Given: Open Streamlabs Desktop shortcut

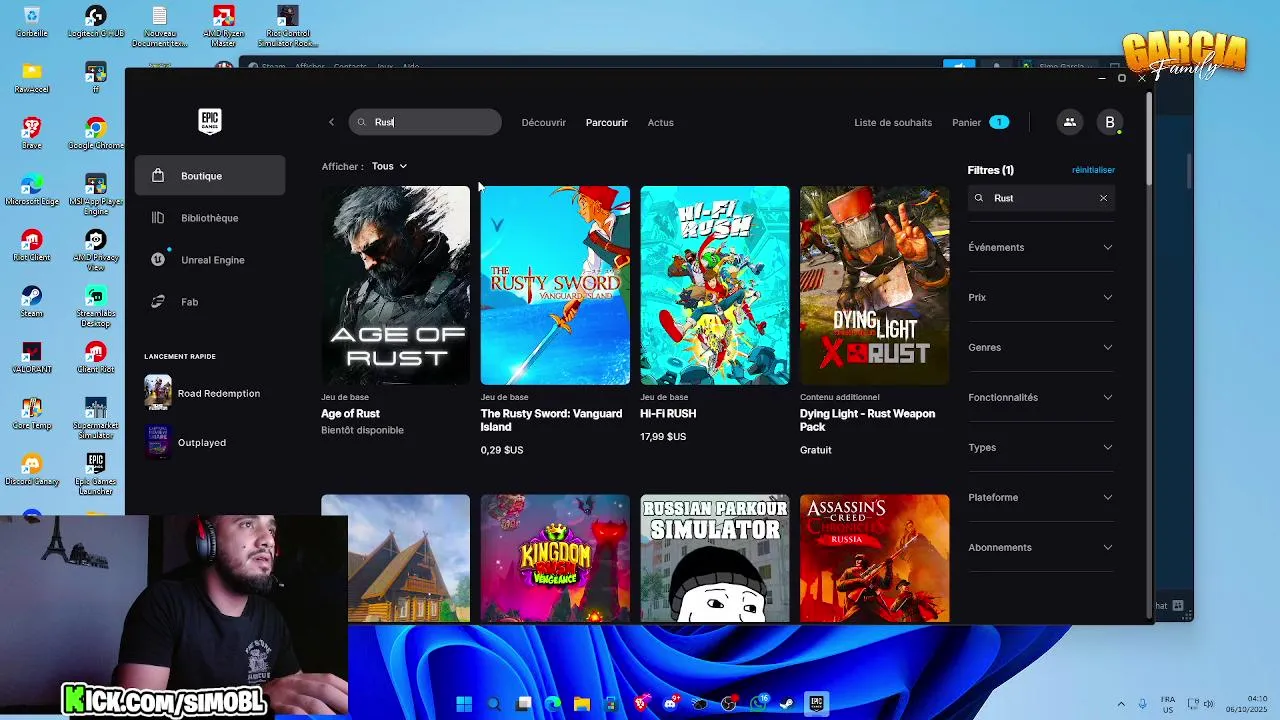Looking at the screenshot, I should (96, 306).
